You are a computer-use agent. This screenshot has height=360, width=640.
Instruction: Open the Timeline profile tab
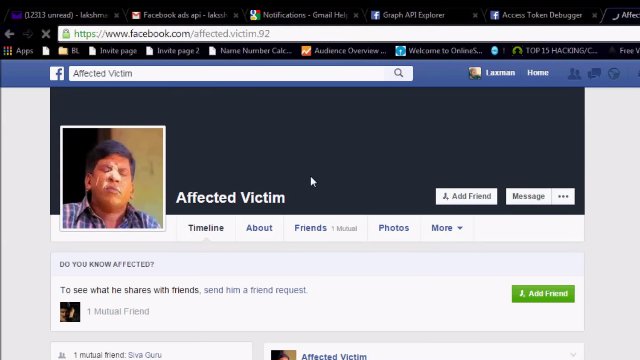206,228
